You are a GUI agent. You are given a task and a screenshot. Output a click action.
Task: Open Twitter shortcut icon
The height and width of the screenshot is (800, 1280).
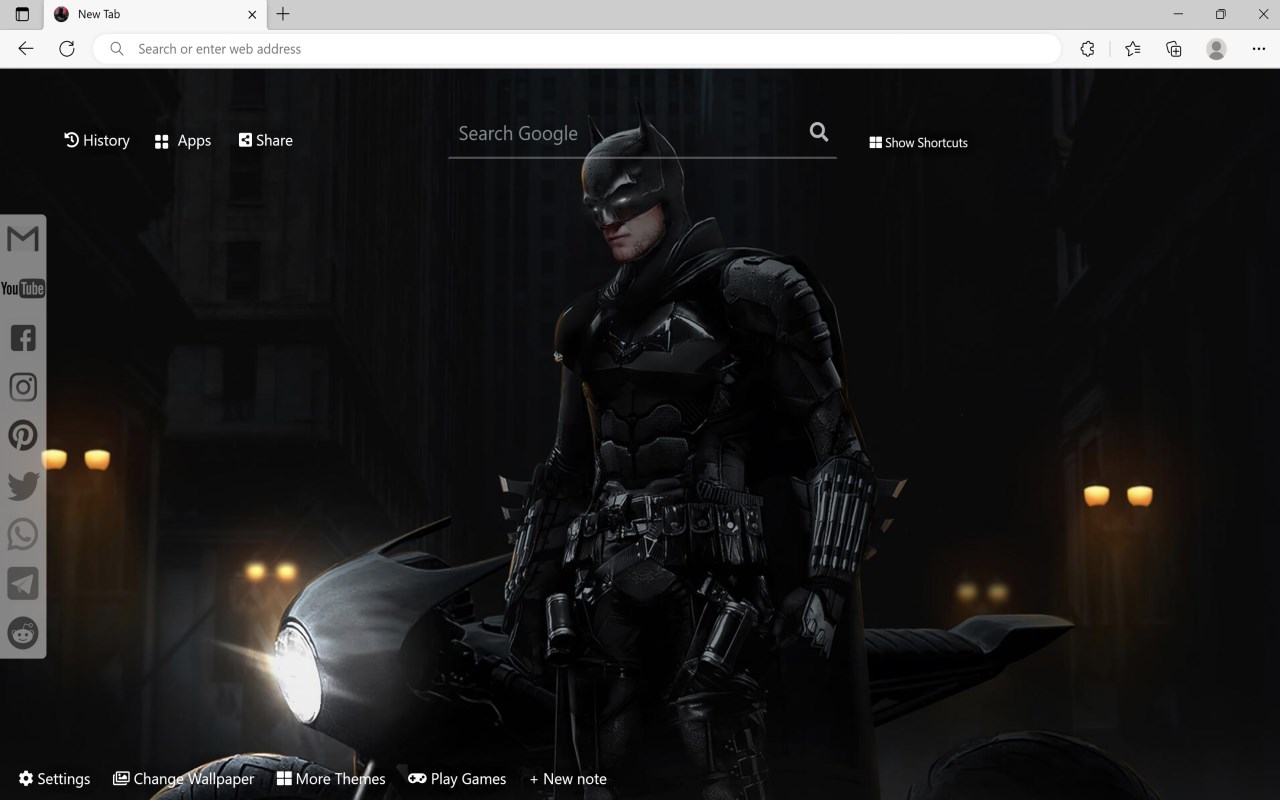point(23,486)
